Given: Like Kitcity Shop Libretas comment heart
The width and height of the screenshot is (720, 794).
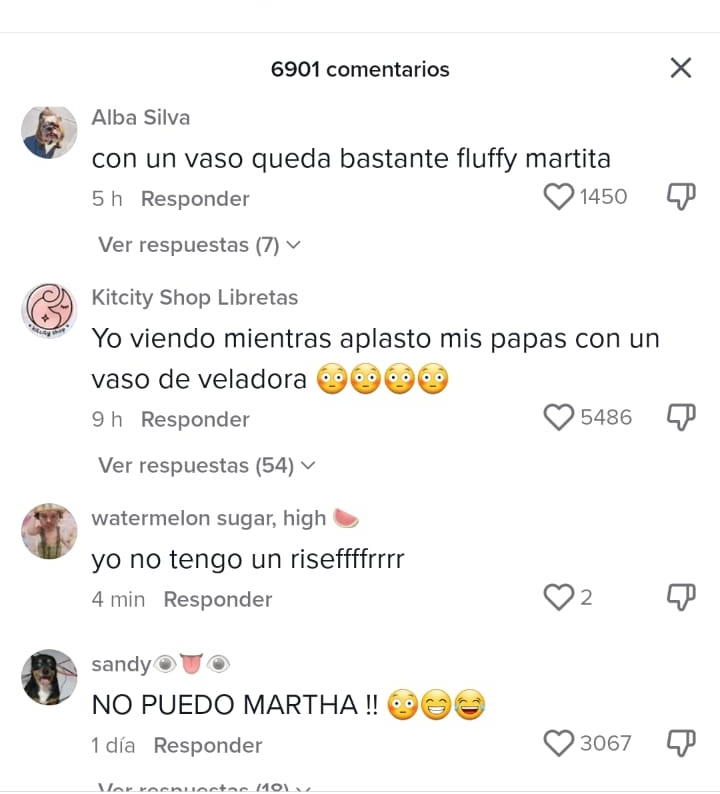Looking at the screenshot, I should pyautogui.click(x=558, y=417).
